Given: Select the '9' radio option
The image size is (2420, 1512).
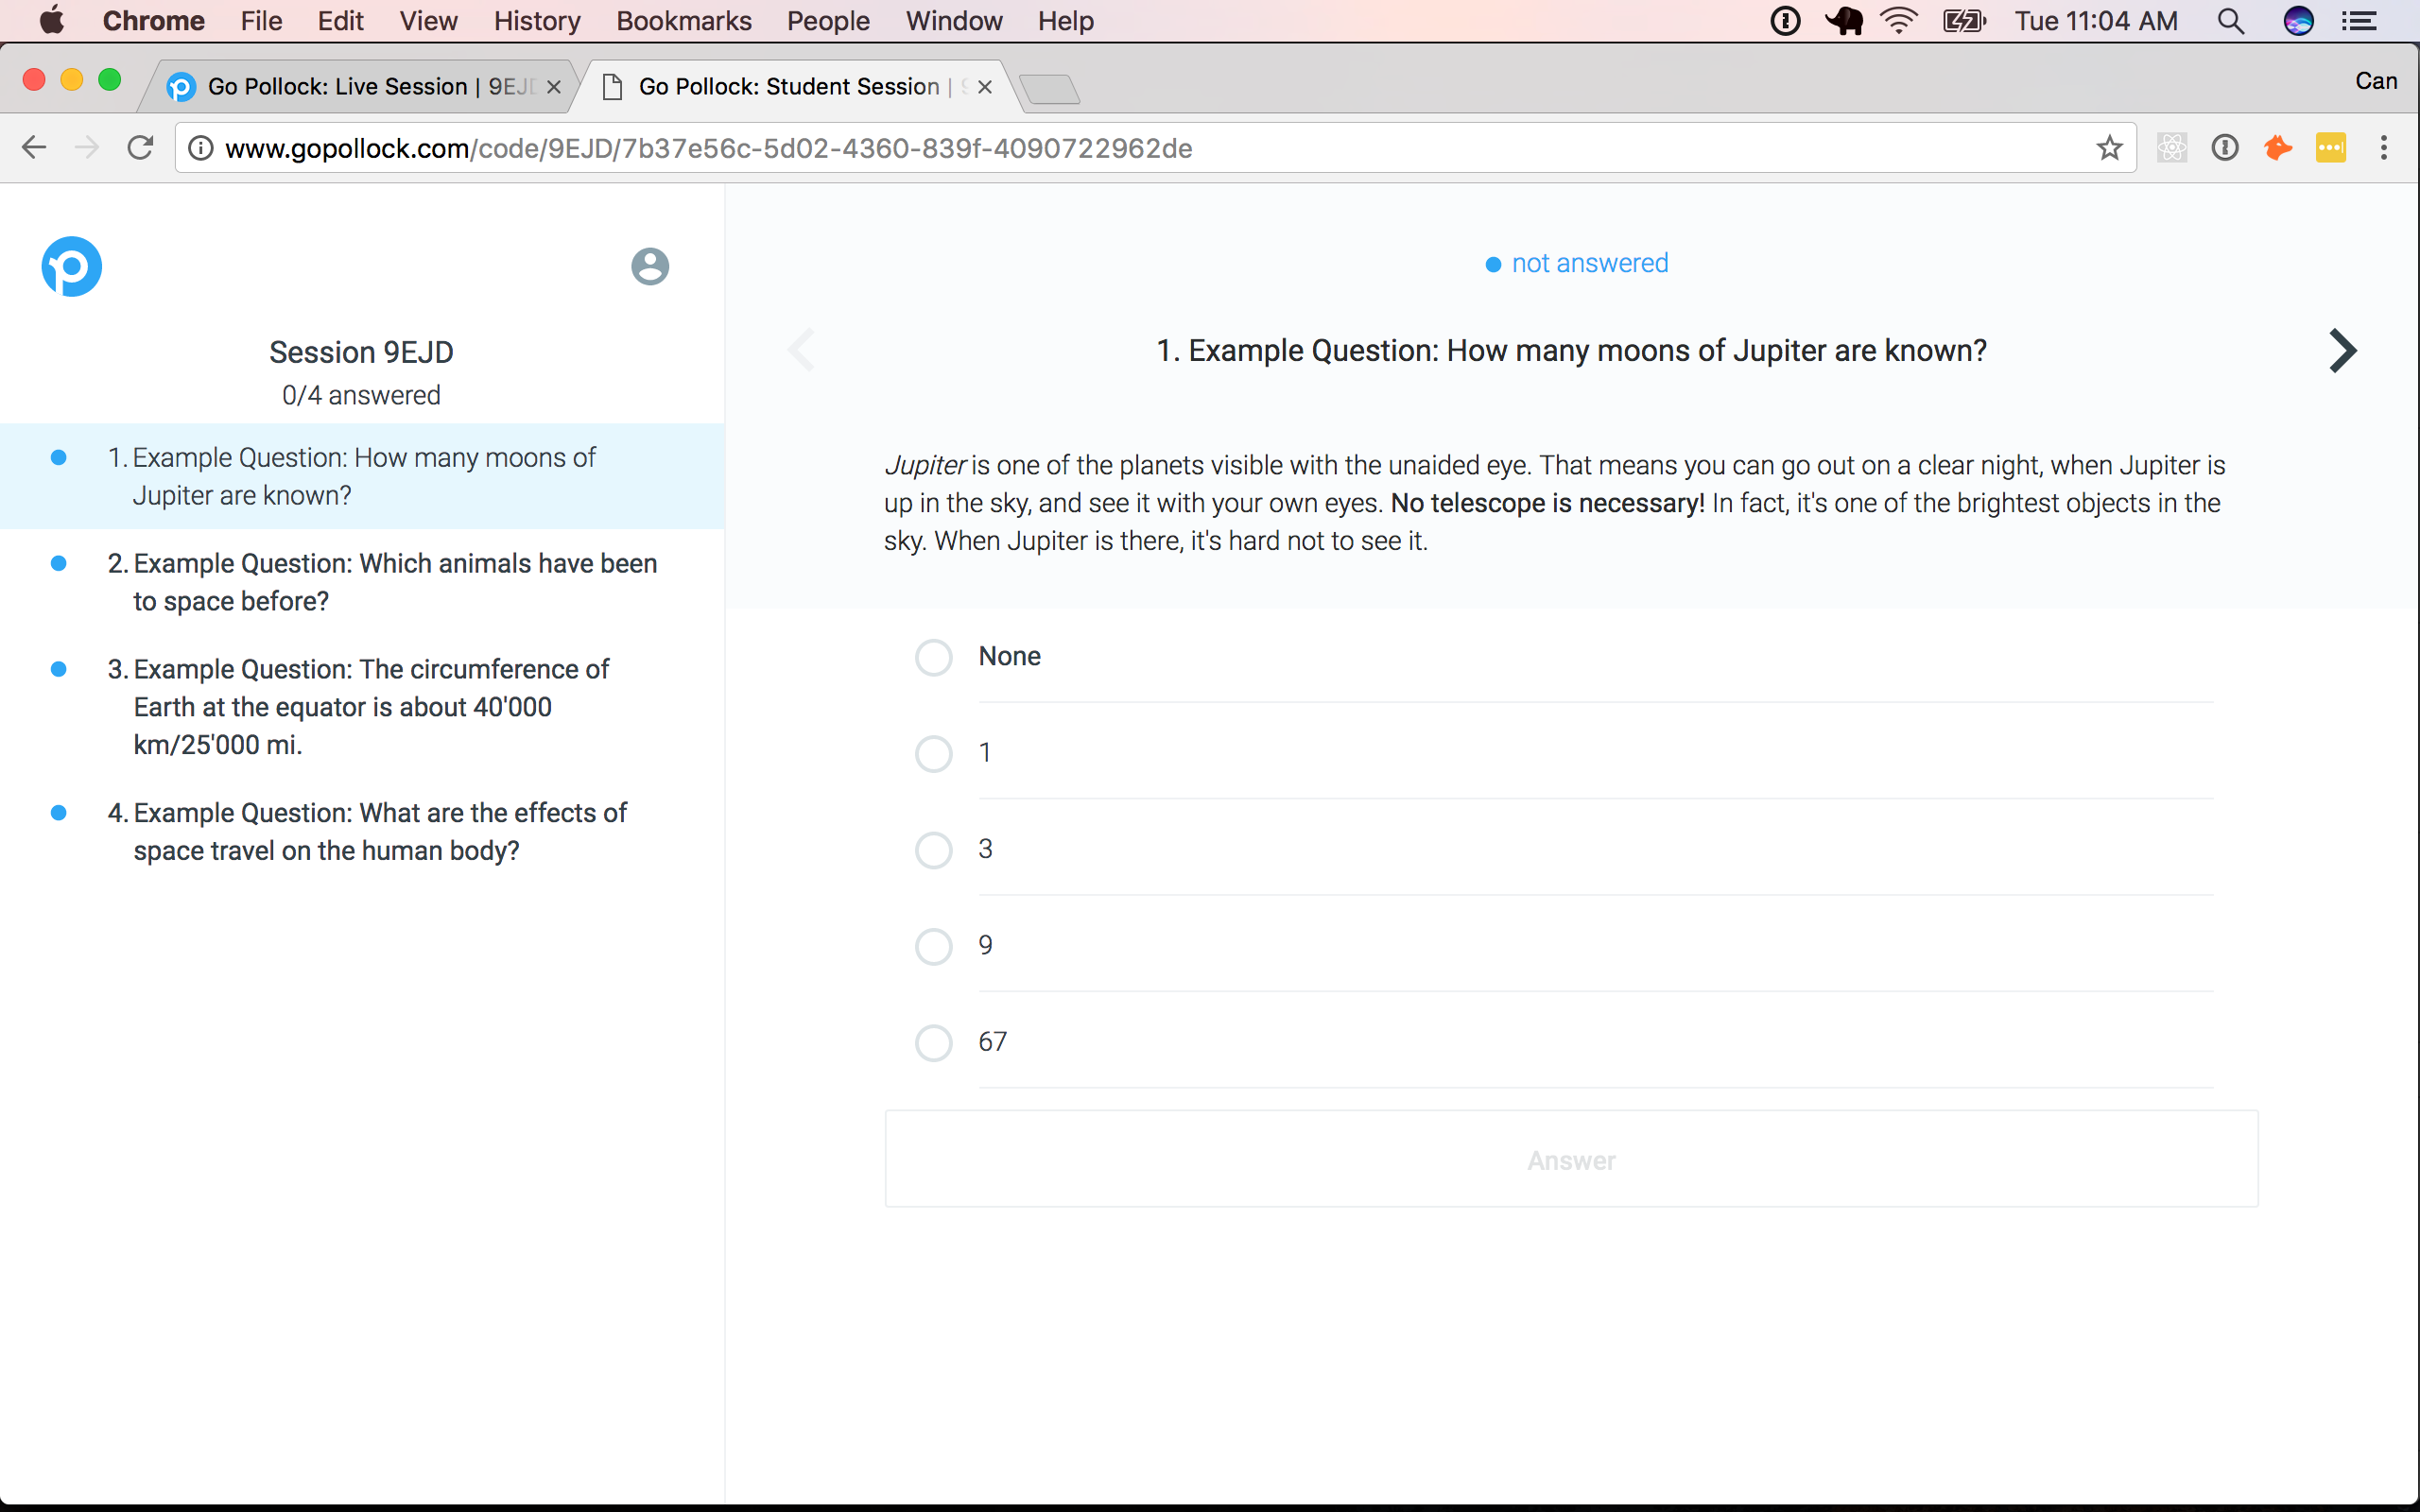Looking at the screenshot, I should click(x=933, y=946).
